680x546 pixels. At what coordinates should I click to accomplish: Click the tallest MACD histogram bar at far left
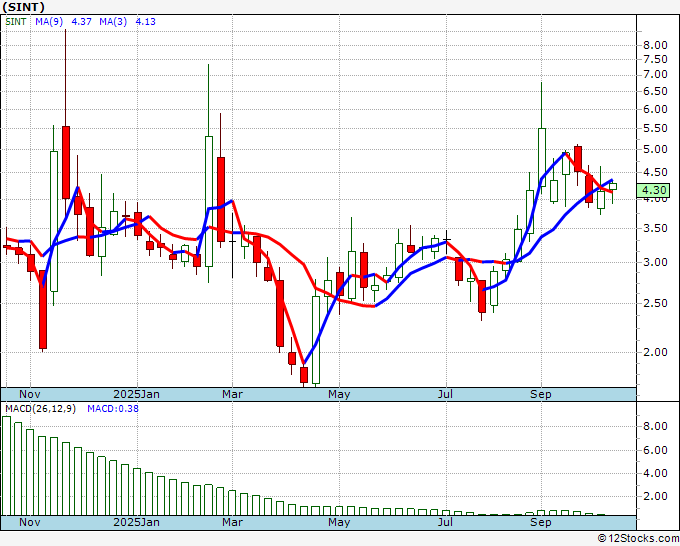(6, 466)
